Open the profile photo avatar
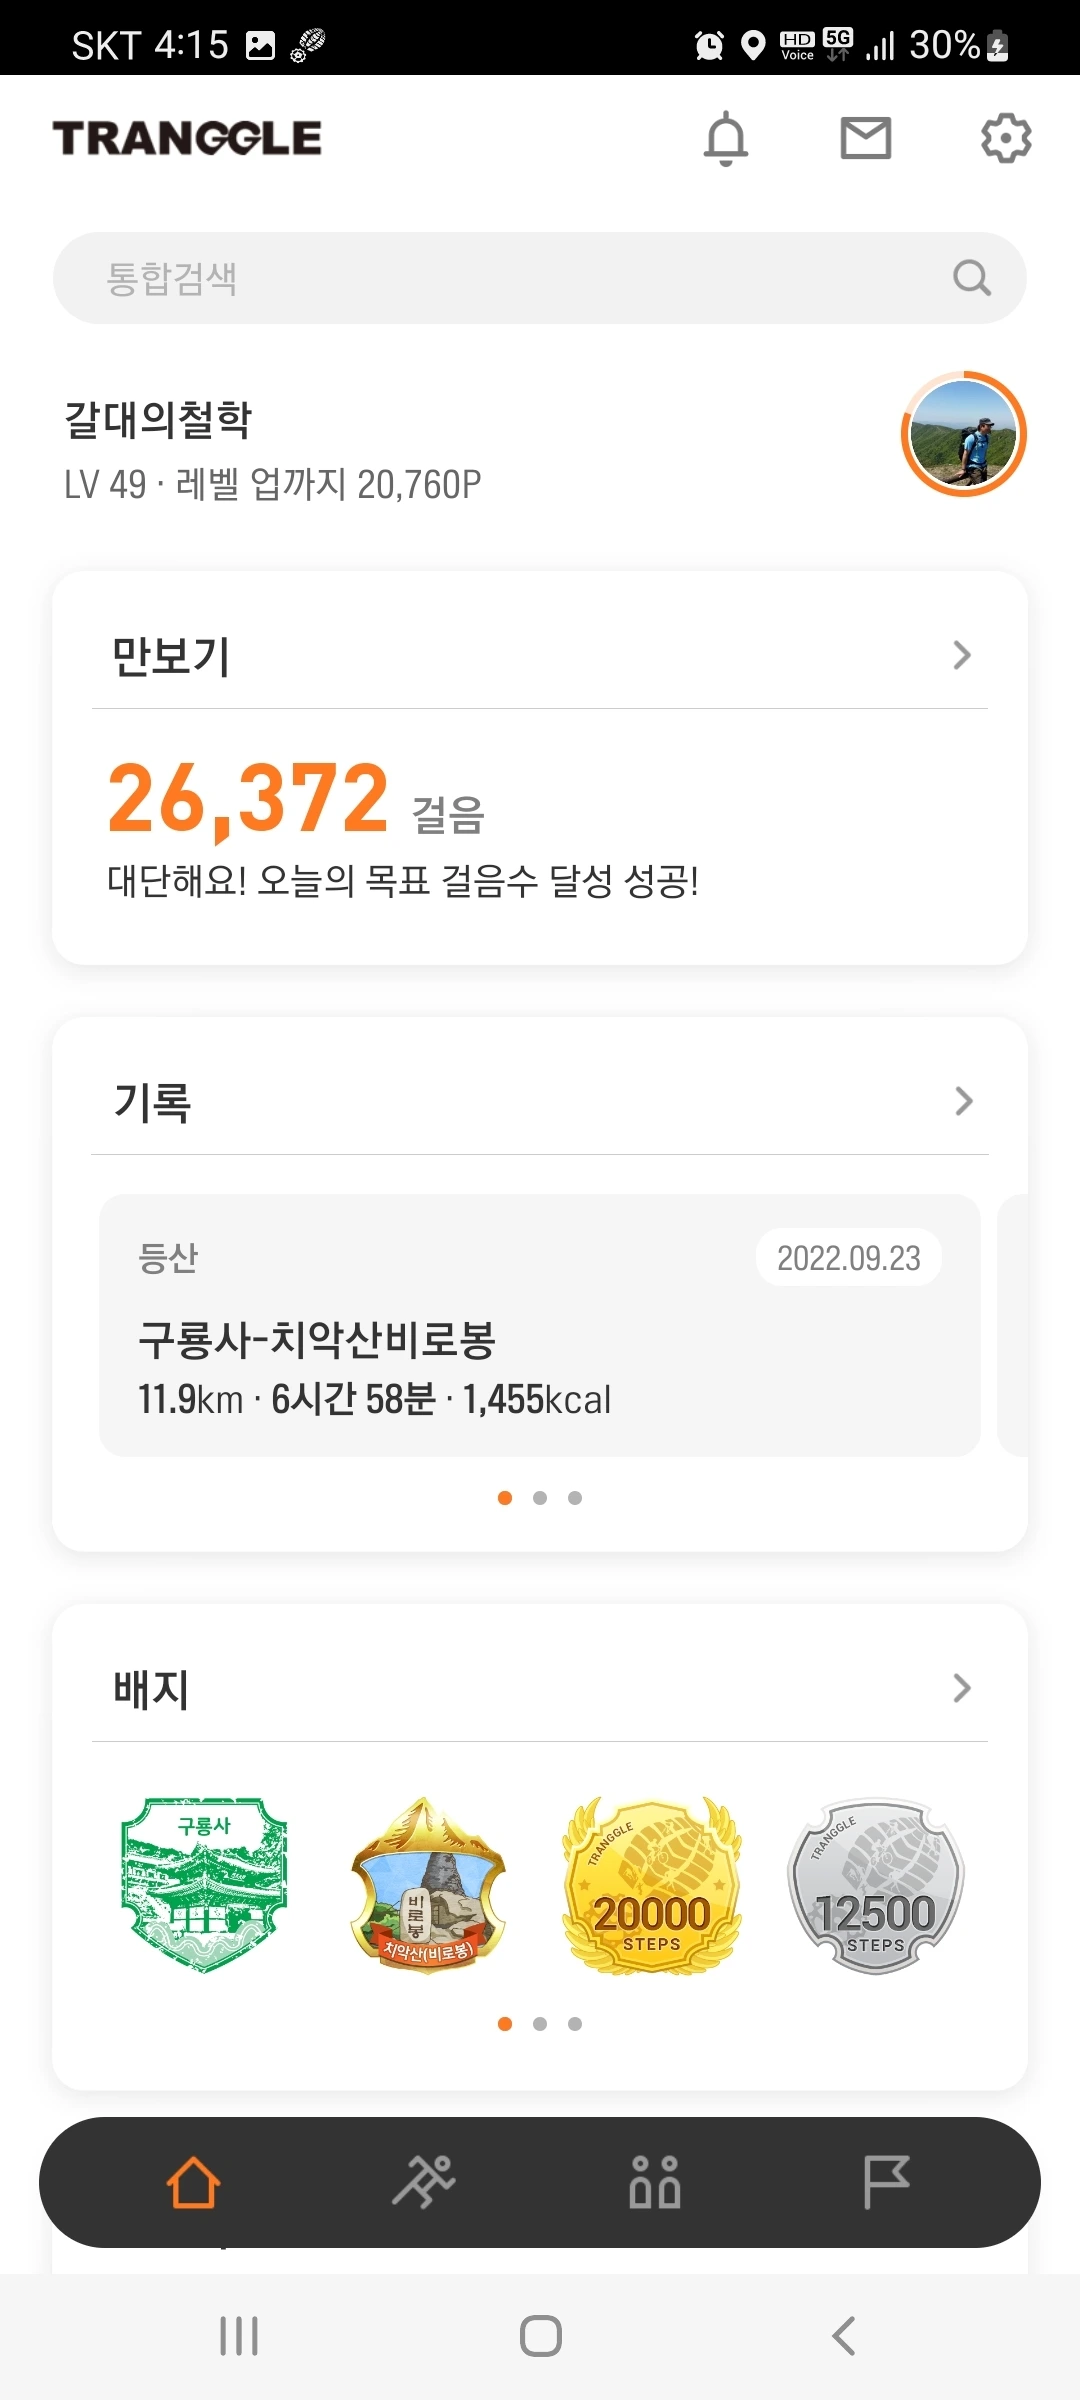 (964, 434)
